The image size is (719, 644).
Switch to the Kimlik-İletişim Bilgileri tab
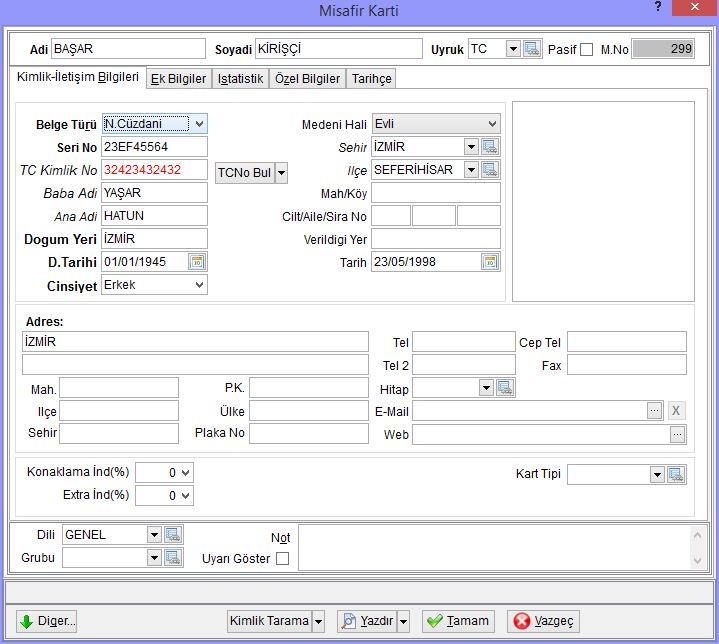tap(77, 77)
